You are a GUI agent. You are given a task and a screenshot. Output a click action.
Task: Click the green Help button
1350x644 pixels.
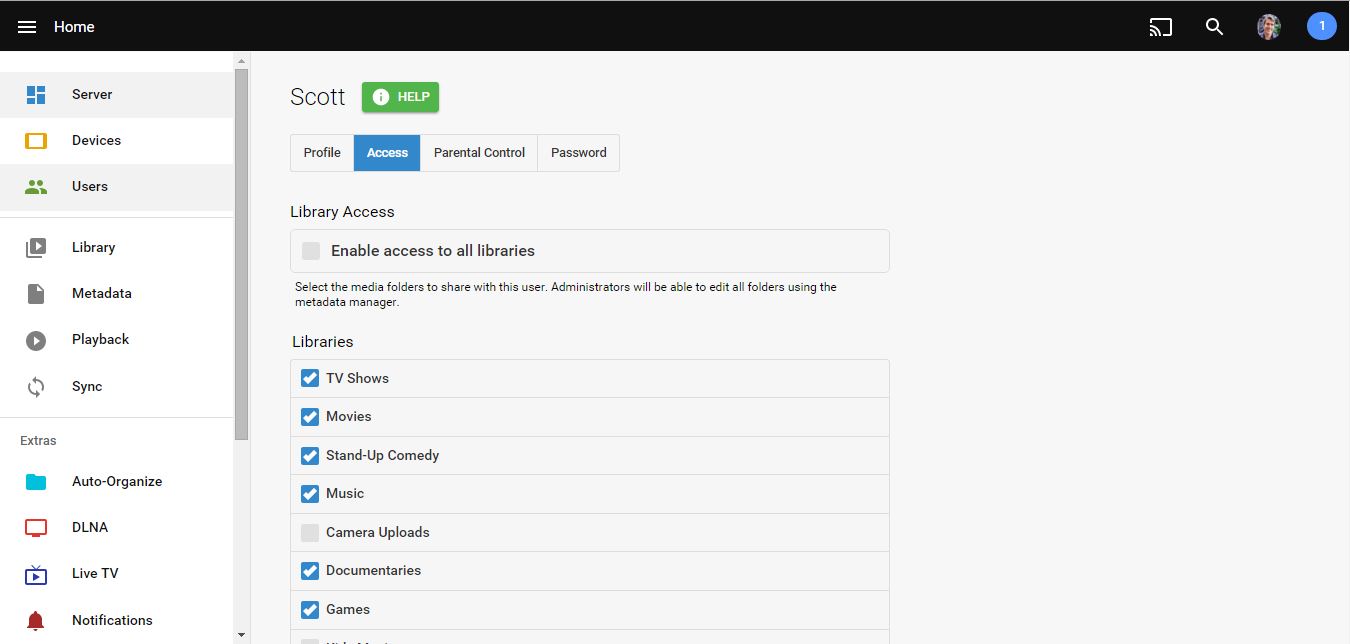coord(400,97)
